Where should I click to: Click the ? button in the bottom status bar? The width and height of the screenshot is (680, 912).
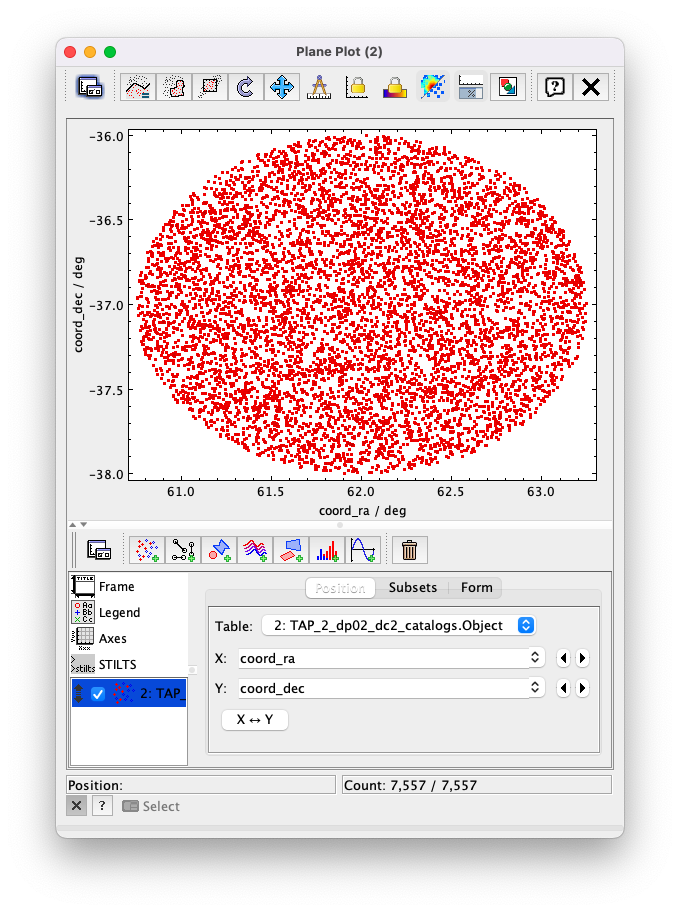pyautogui.click(x=102, y=806)
